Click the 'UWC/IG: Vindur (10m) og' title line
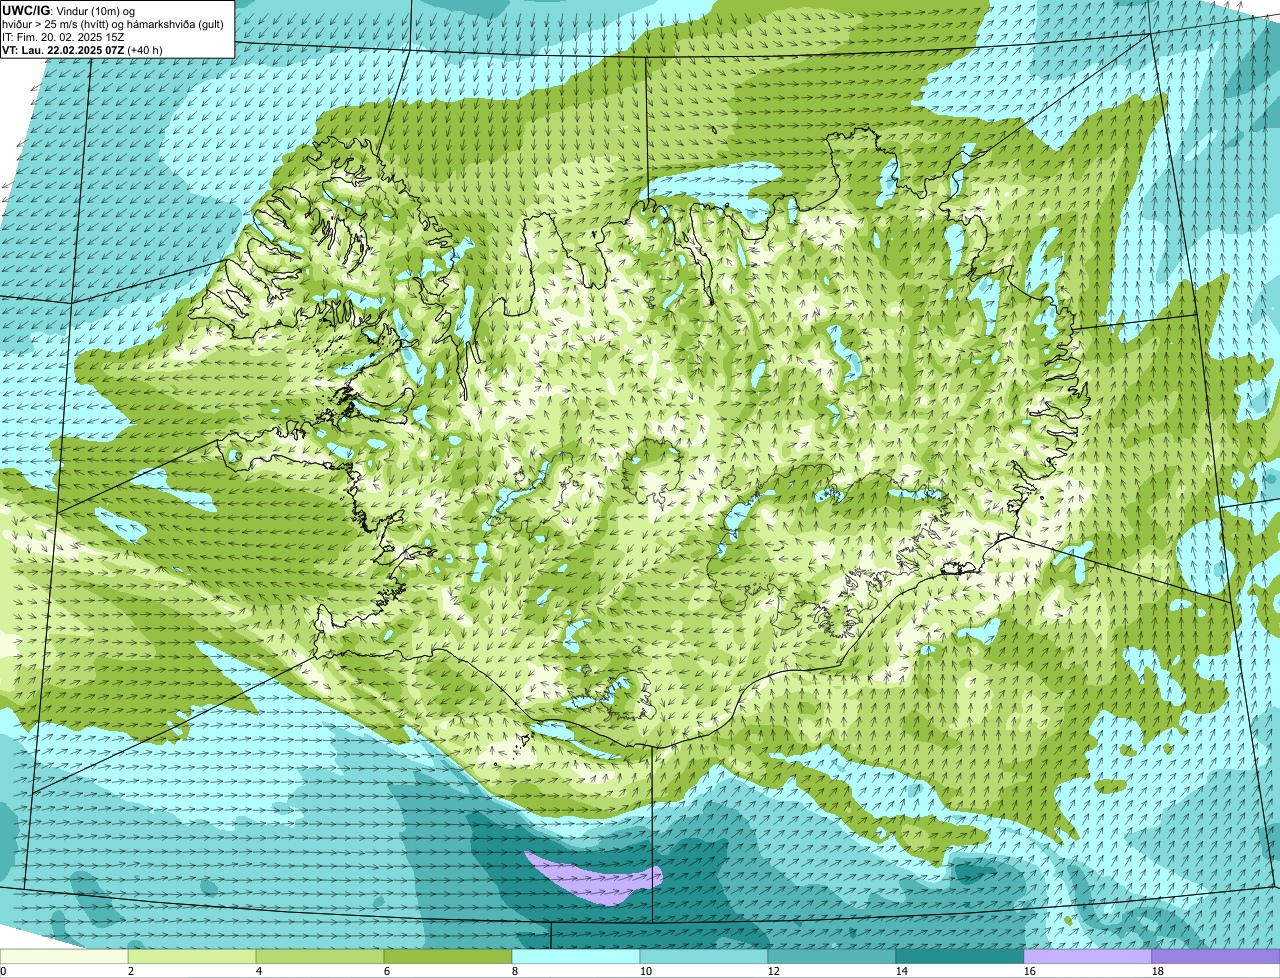Image resolution: width=1280 pixels, height=978 pixels. point(68,10)
